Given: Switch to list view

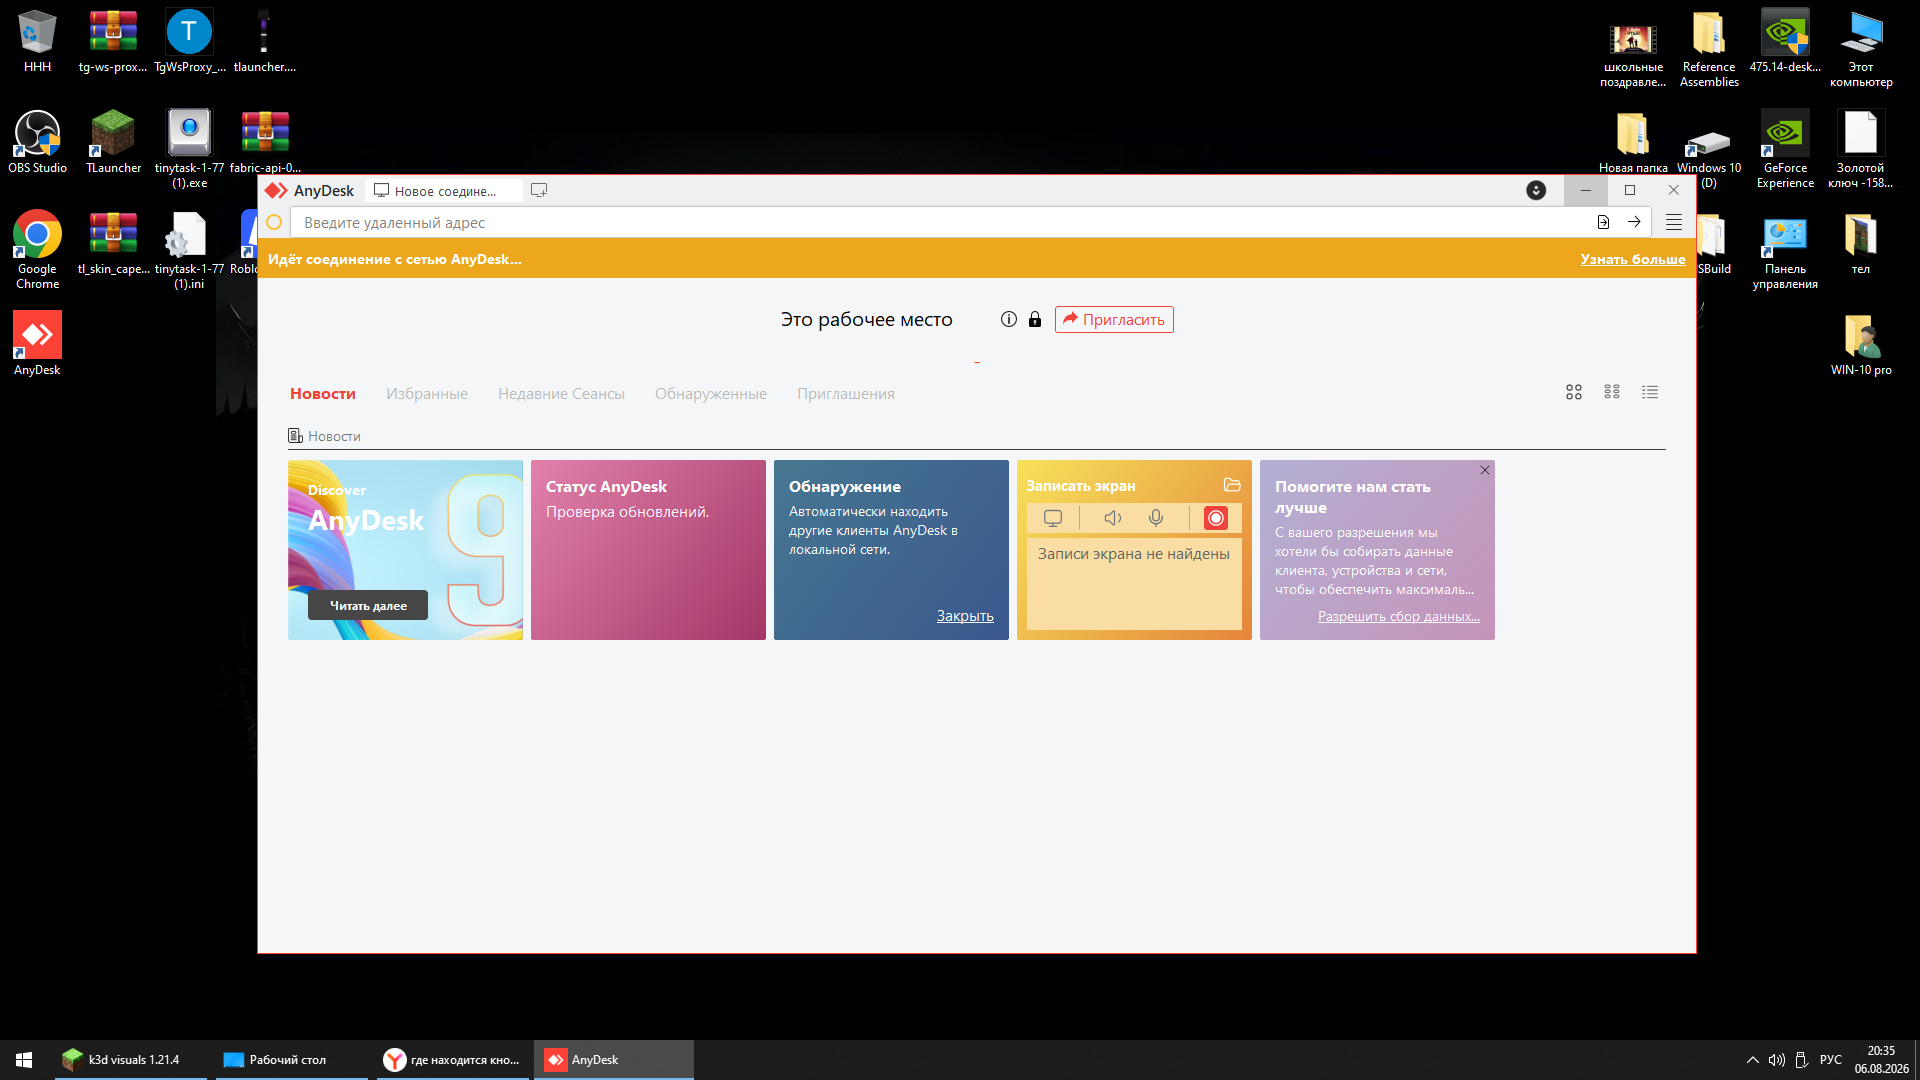Looking at the screenshot, I should coord(1650,393).
